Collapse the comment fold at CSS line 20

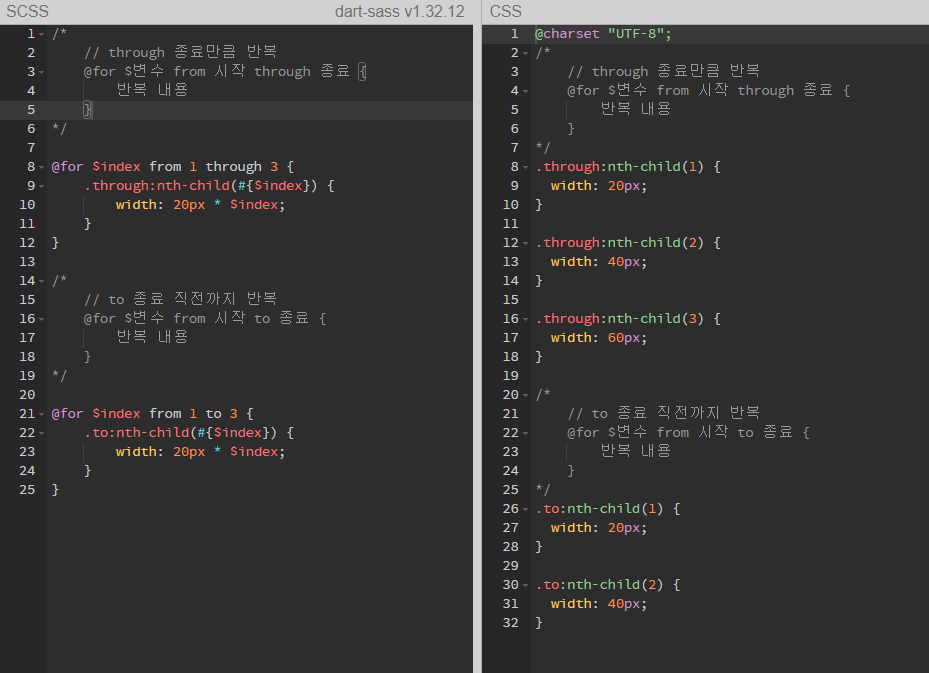click(x=526, y=396)
